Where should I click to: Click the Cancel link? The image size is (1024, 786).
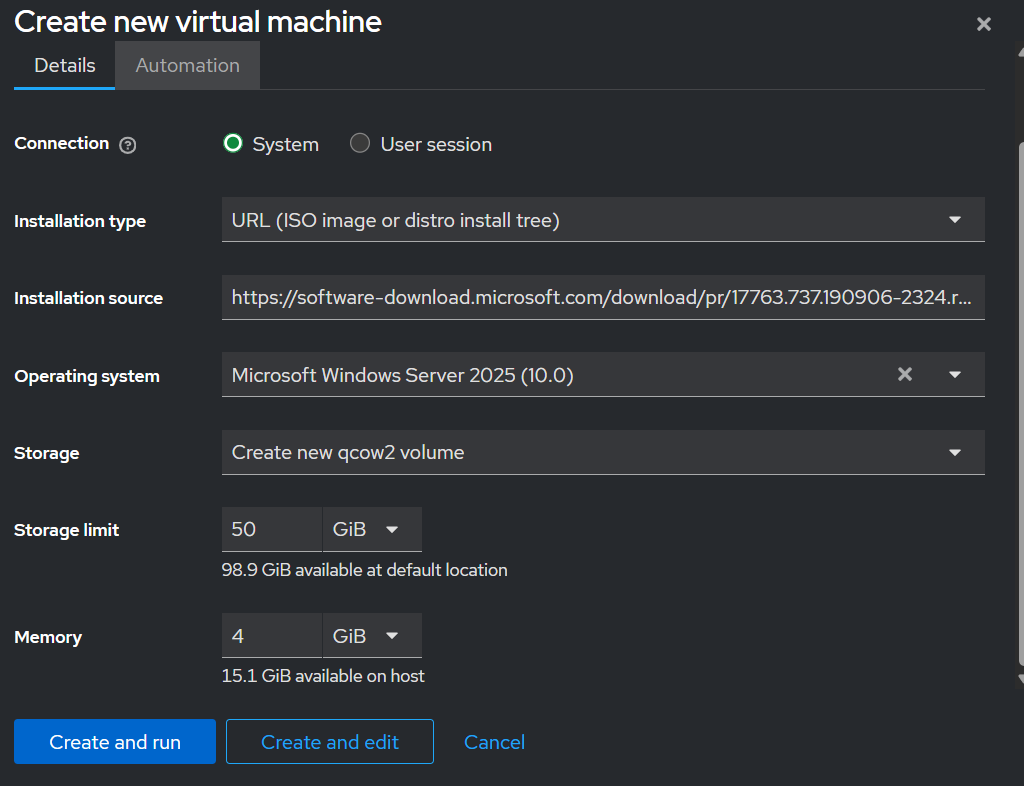494,742
